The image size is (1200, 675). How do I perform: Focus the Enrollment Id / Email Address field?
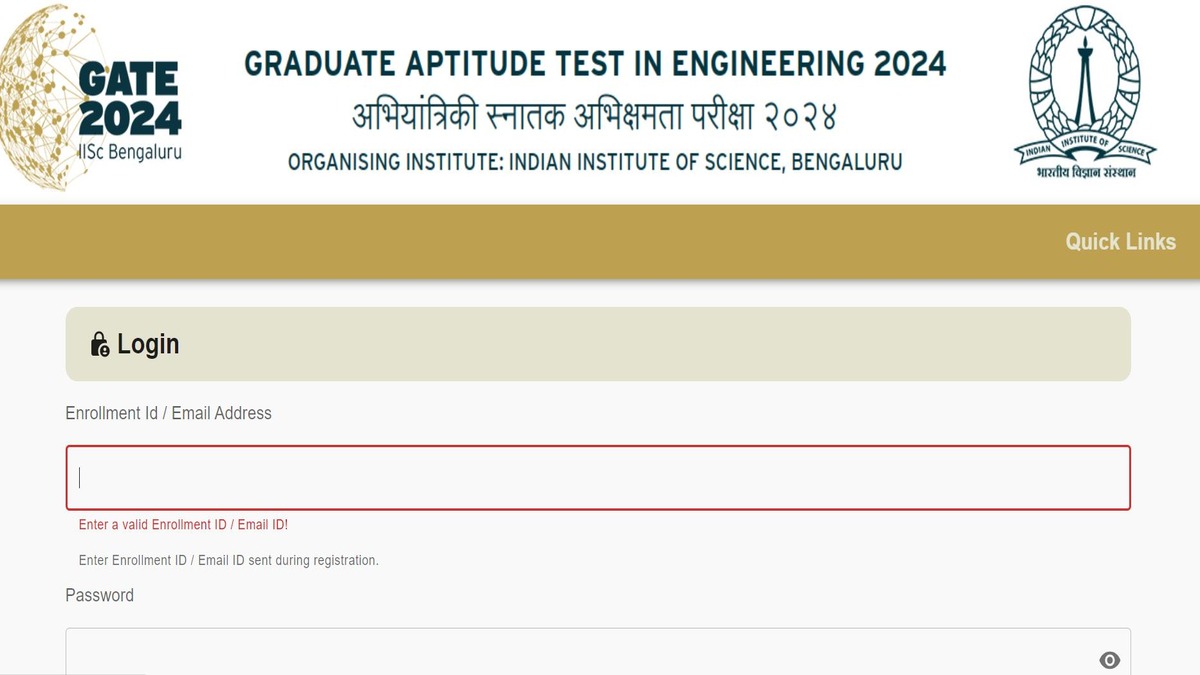[x=598, y=478]
